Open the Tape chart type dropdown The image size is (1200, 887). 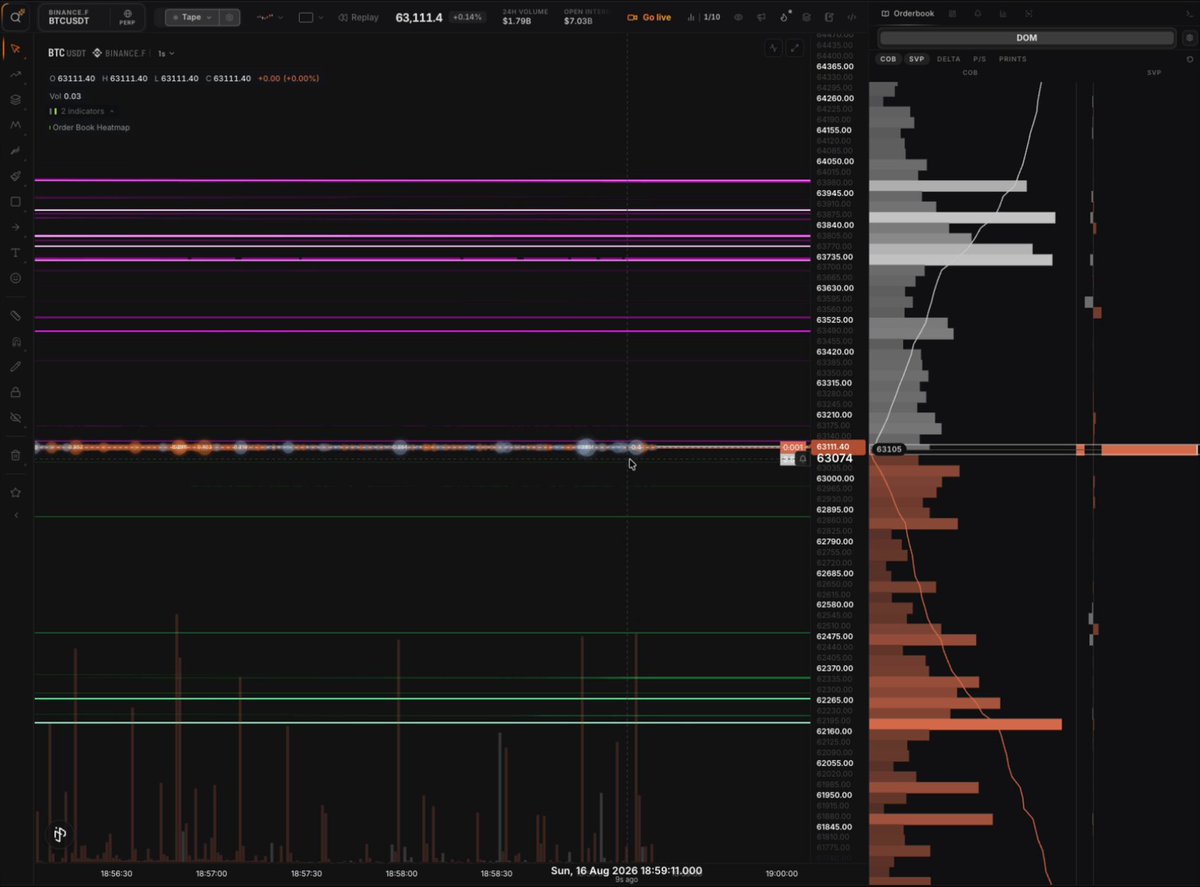pos(192,17)
